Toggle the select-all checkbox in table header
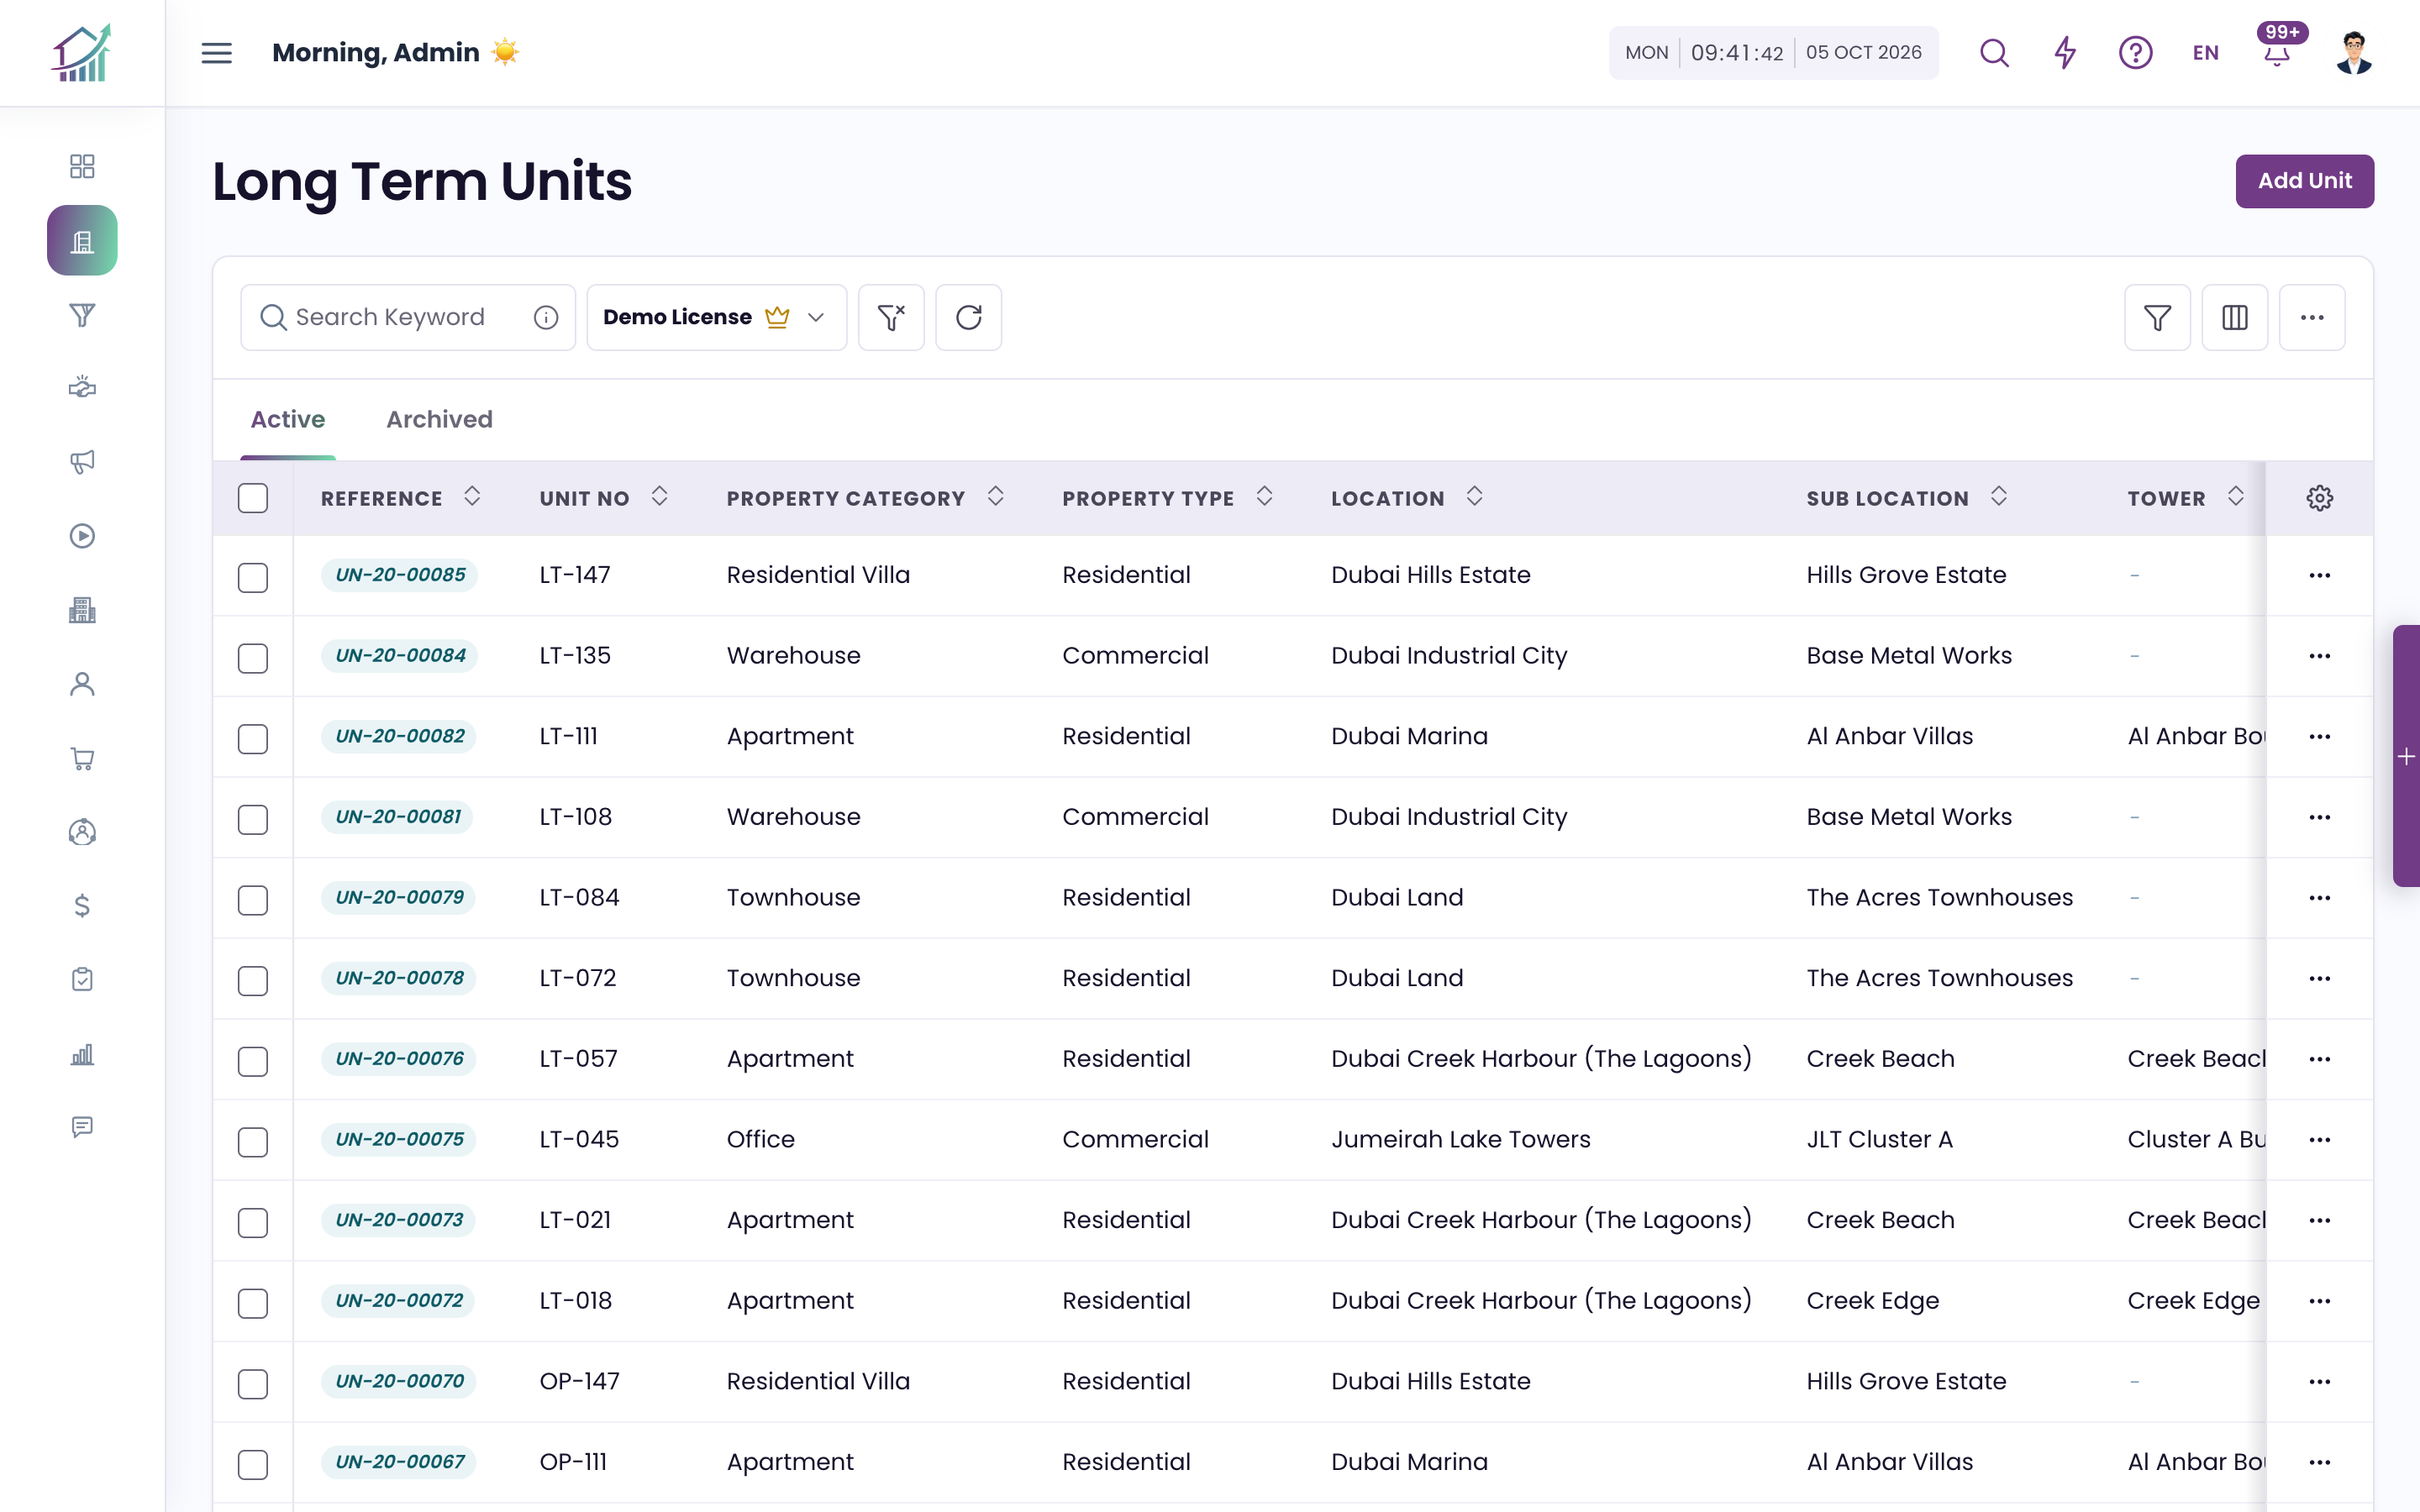The width and height of the screenshot is (2420, 1512). (x=253, y=498)
